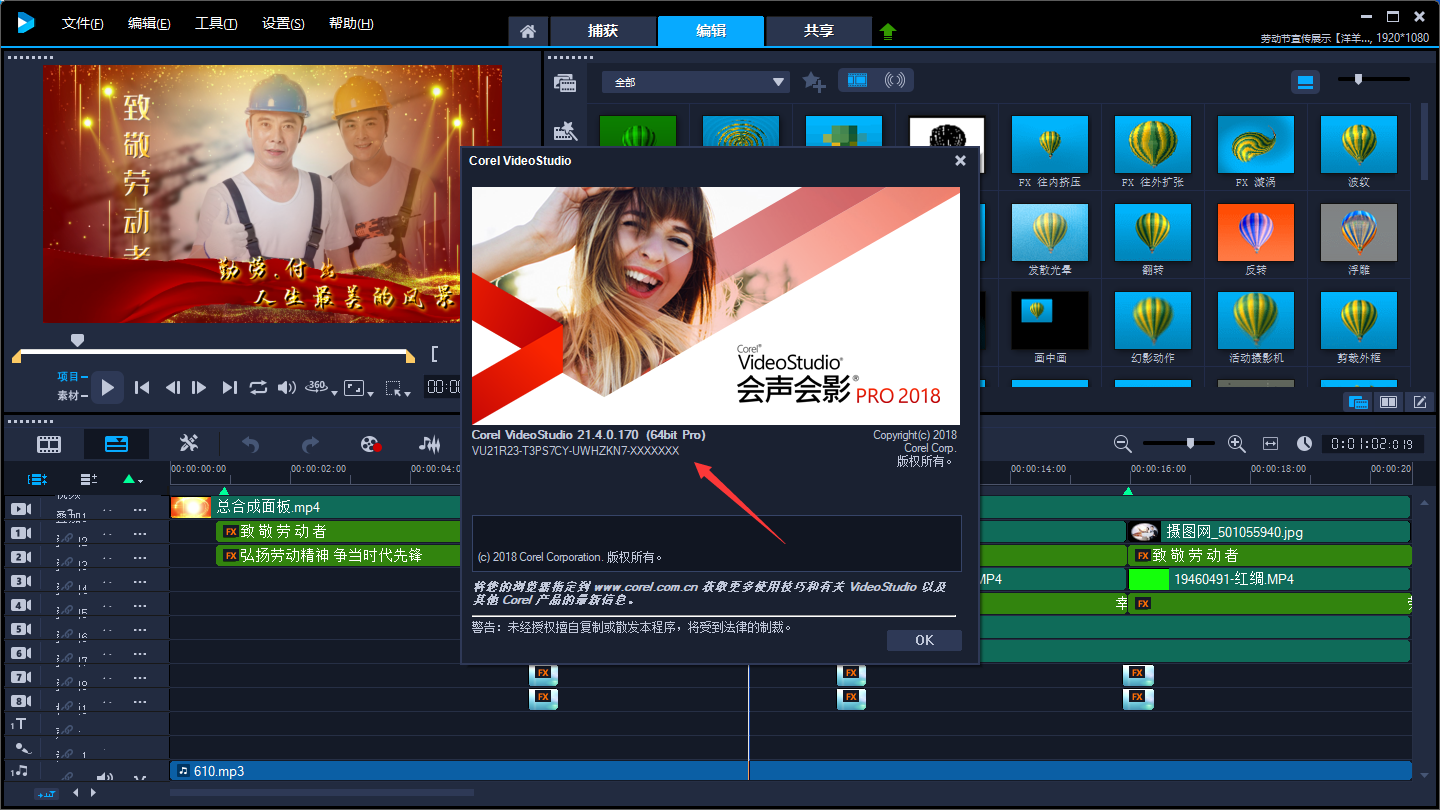Zoom out the timeline
Image resolution: width=1440 pixels, height=810 pixels.
pos(1123,443)
